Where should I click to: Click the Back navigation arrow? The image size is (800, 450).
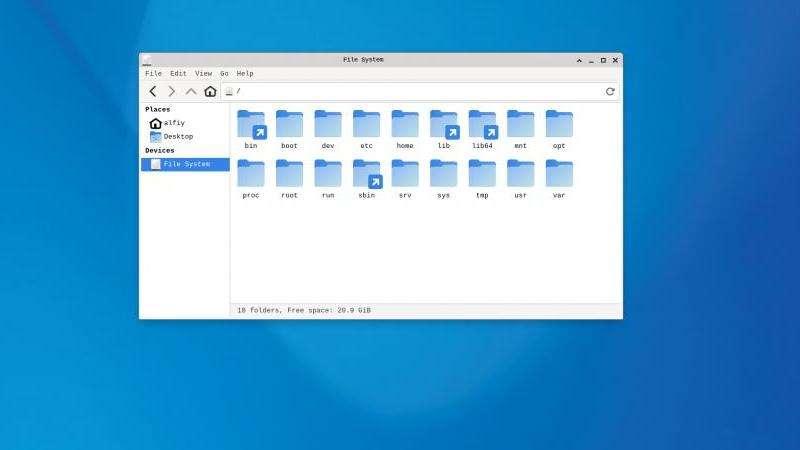click(x=153, y=91)
